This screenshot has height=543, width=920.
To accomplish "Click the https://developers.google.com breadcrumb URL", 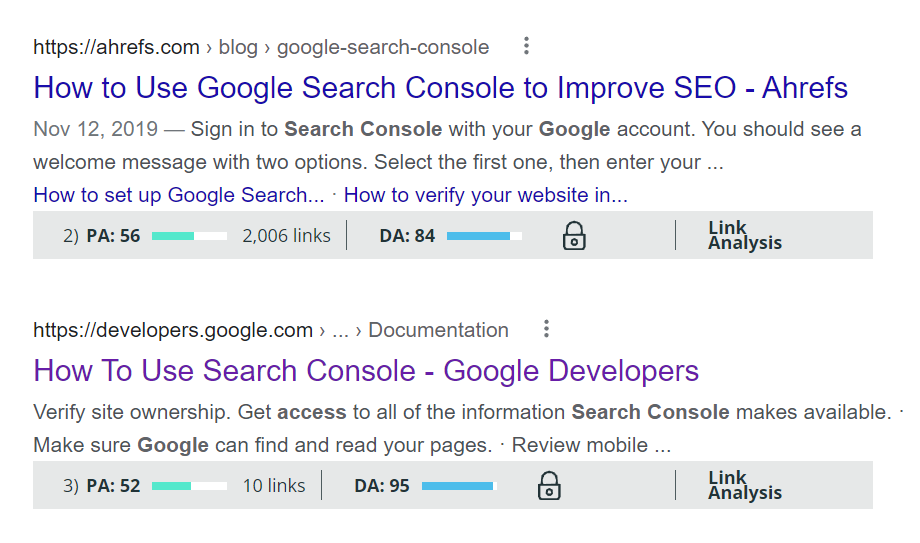I will click(173, 330).
